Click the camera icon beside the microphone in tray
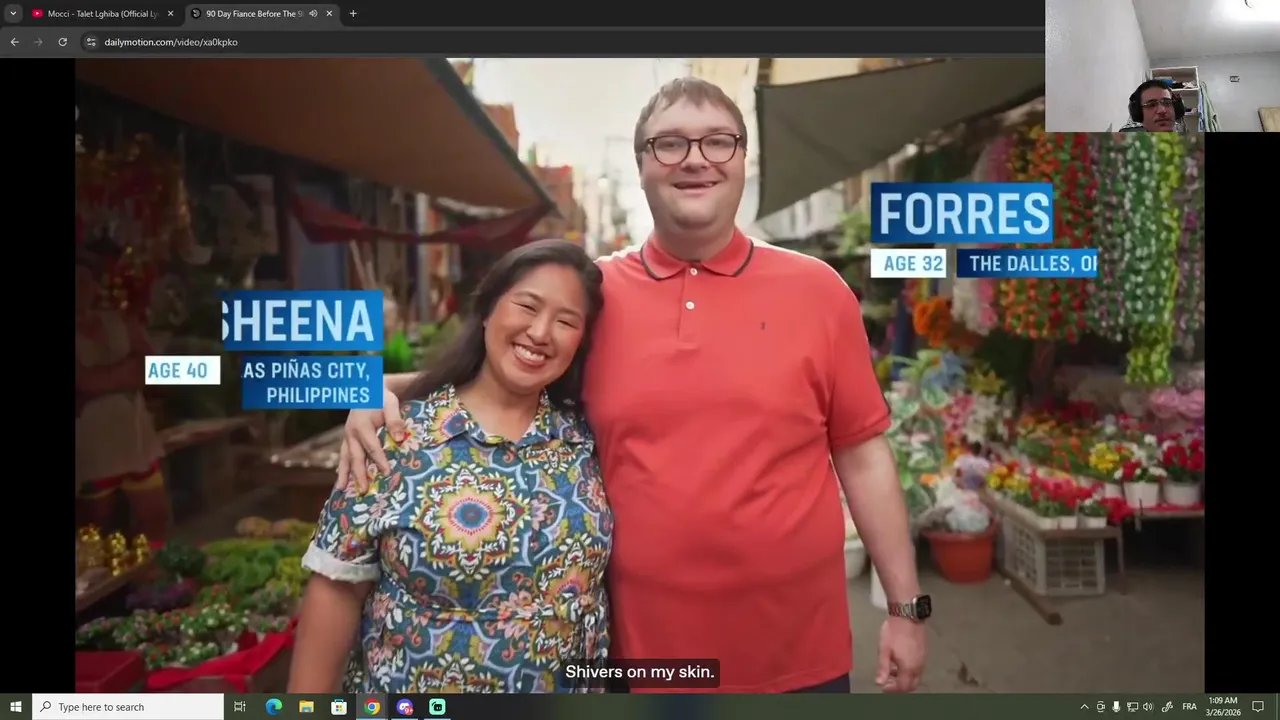The width and height of the screenshot is (1280, 720). click(1101, 707)
